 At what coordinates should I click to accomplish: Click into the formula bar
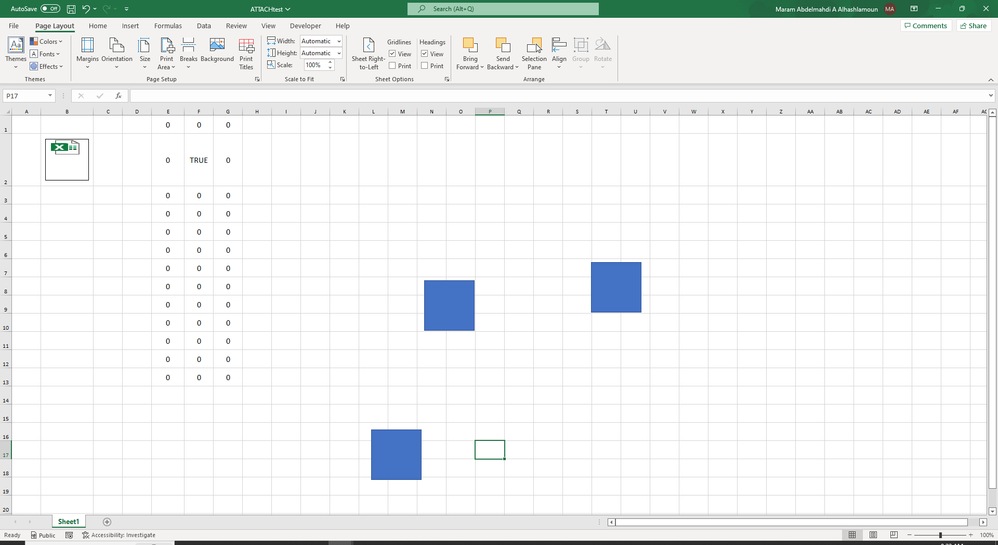point(559,96)
